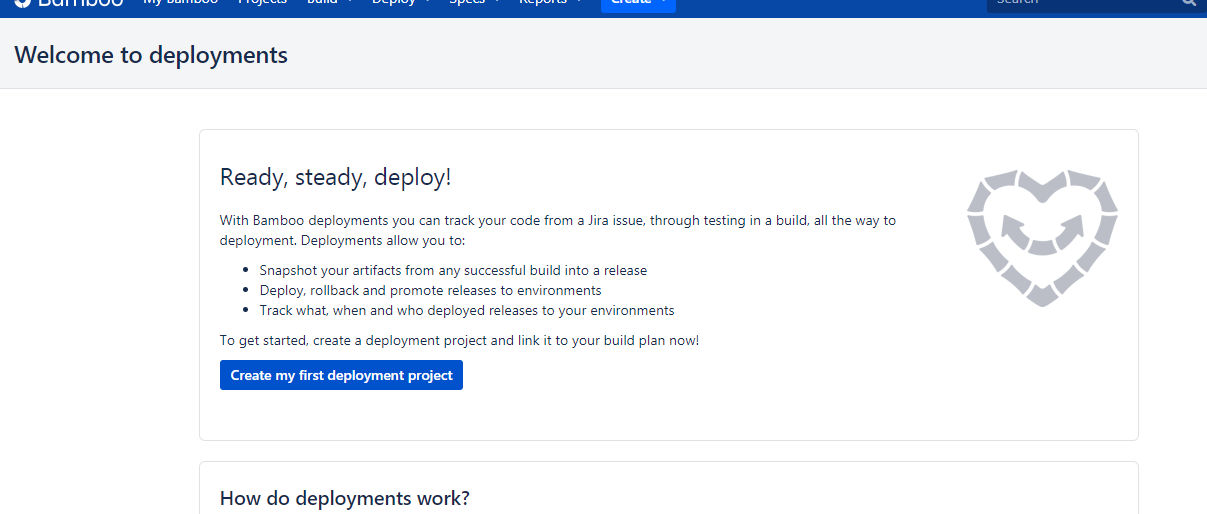Click 'To get started, create a deployment project' text

[460, 340]
